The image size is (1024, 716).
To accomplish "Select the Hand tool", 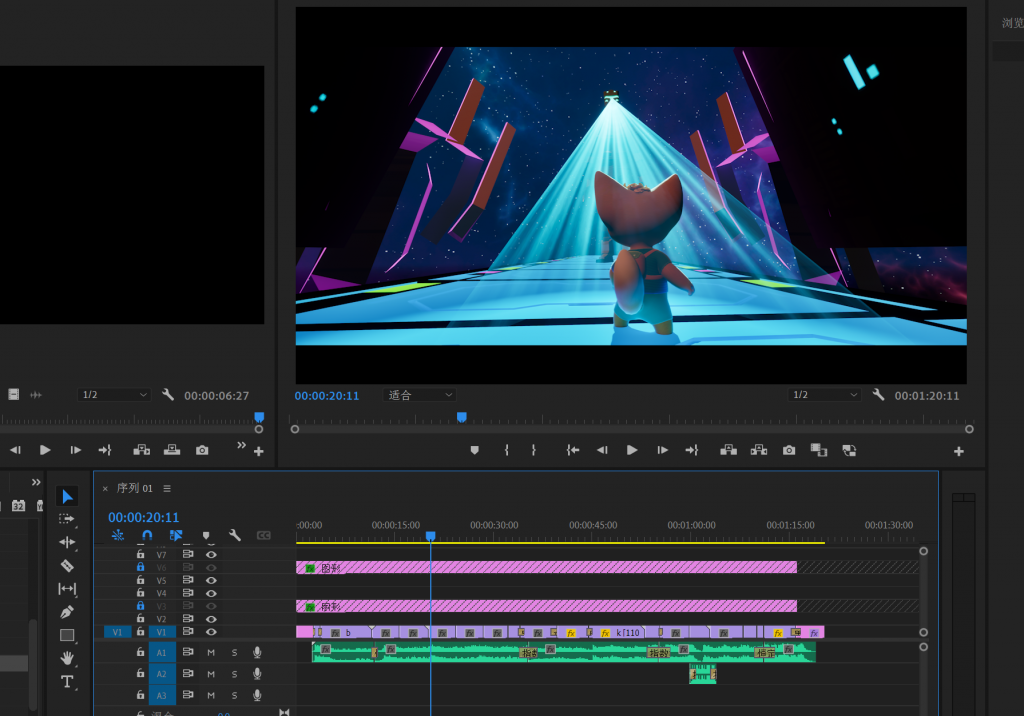I will [x=67, y=658].
